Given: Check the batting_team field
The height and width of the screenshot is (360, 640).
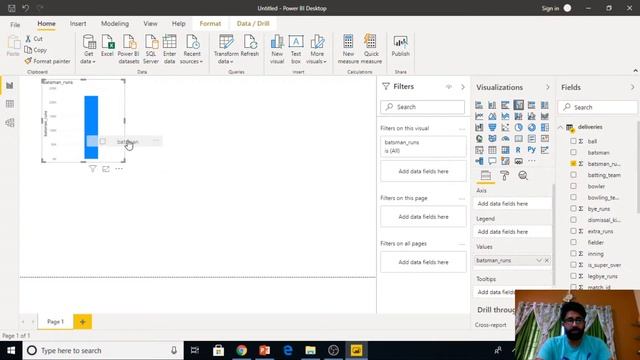Looking at the screenshot, I should point(573,175).
